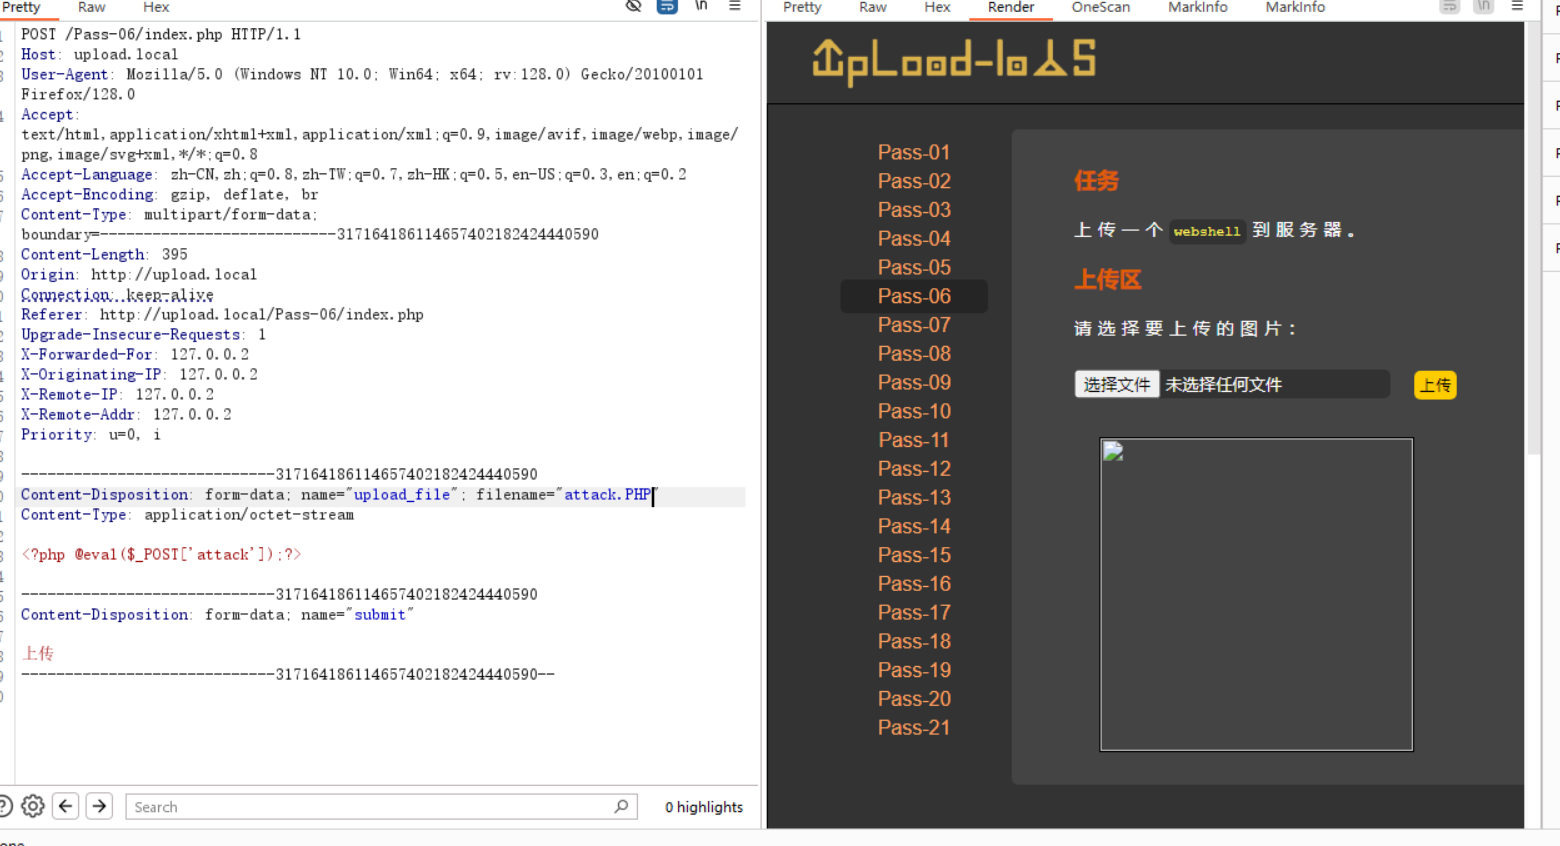
Task: Click "Content-Length: 395" header line
Action: coord(104,255)
